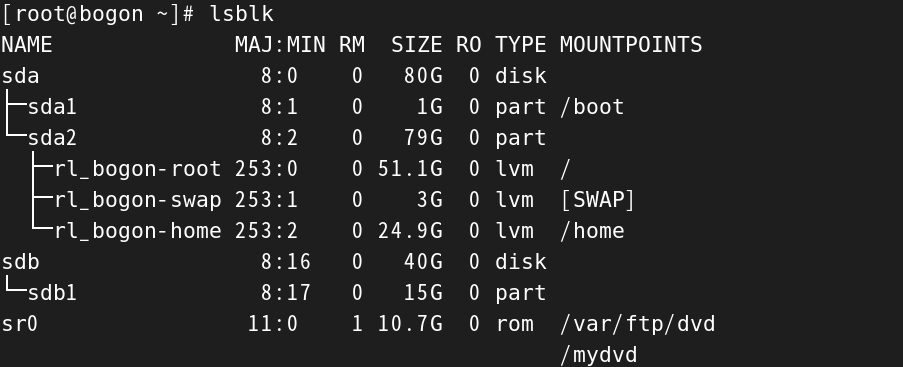The image size is (903, 367).
Task: Click the RO column header
Action: [x=469, y=44]
